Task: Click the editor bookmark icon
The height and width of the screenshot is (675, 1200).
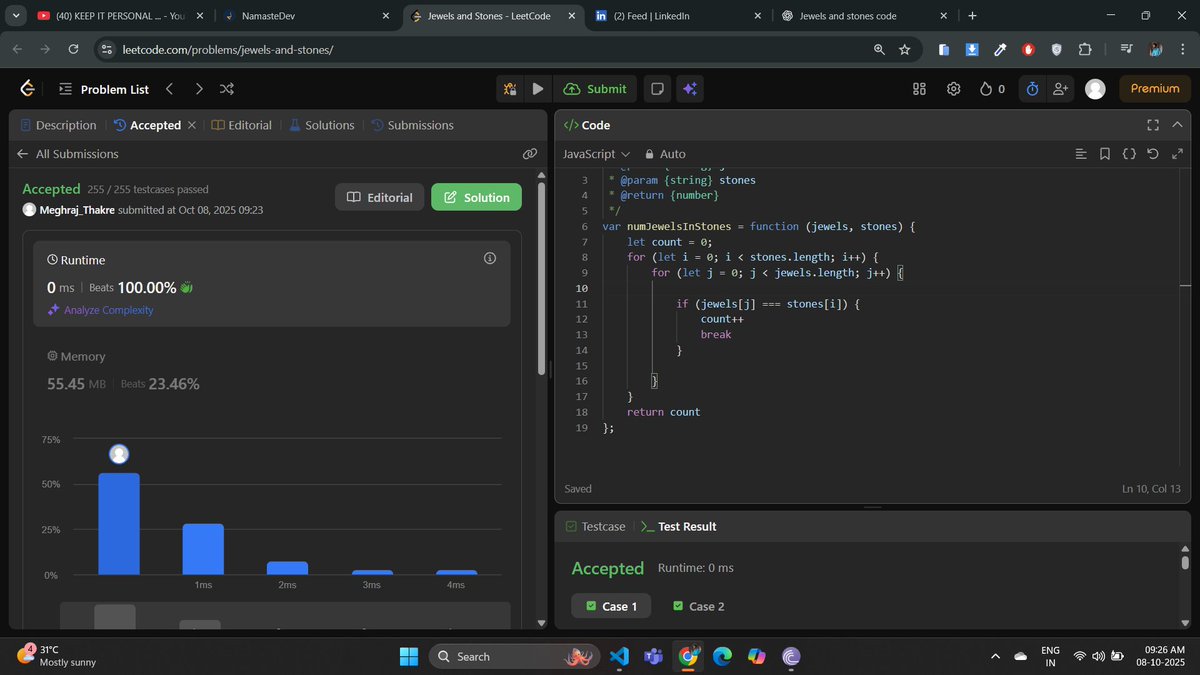Action: (1105, 154)
